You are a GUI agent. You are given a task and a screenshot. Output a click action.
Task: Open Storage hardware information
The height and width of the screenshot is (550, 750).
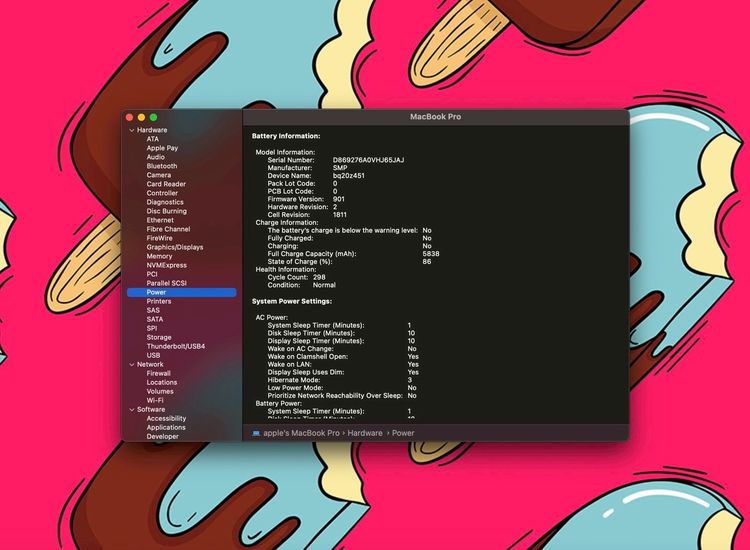pyautogui.click(x=159, y=337)
